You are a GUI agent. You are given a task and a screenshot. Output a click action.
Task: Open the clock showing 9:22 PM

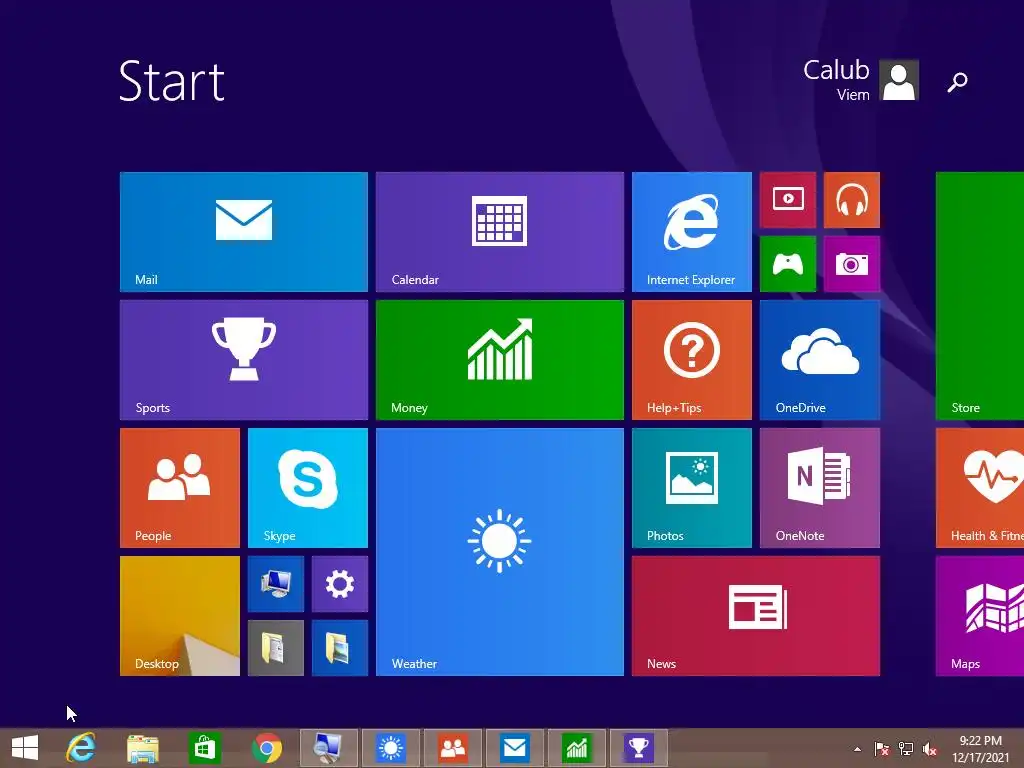[980, 749]
